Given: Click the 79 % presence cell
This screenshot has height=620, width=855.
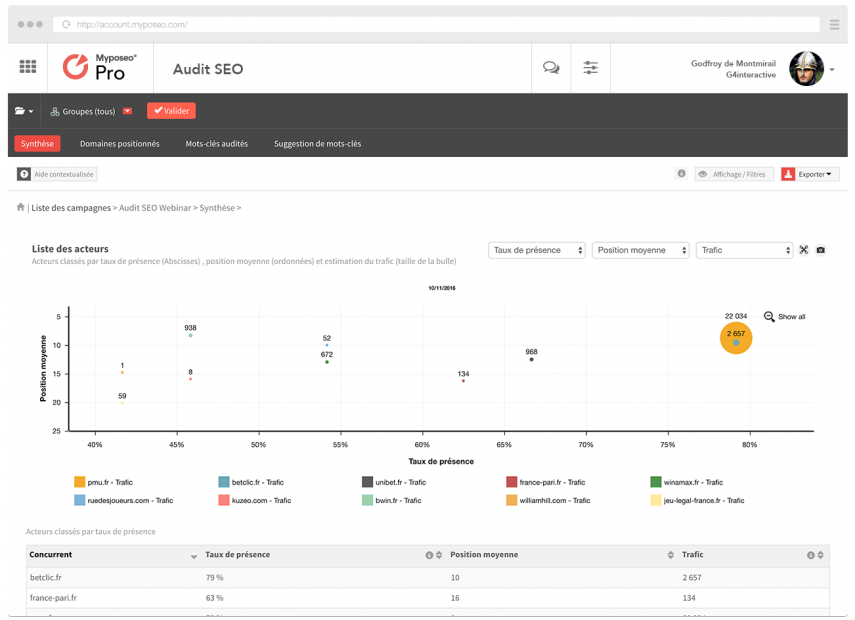Looking at the screenshot, I should 214,577.
